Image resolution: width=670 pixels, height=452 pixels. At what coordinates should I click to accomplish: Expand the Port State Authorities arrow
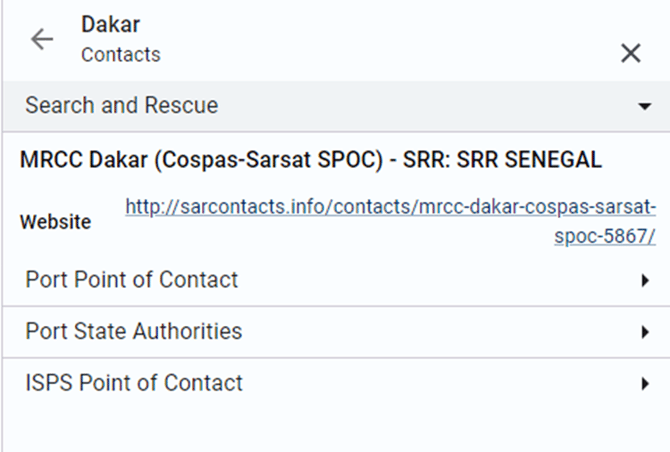pyautogui.click(x=645, y=332)
